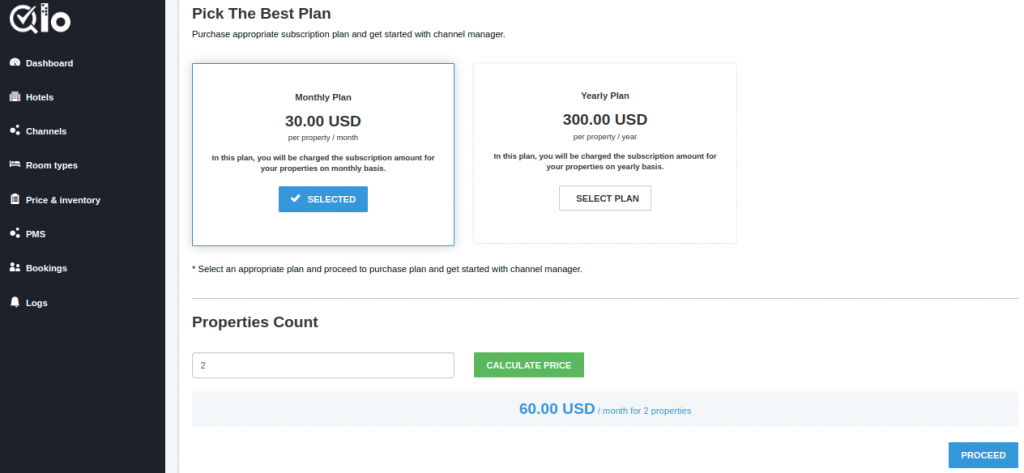Click the Bookings people icon
Viewport: 1024px width, 473px height.
(x=15, y=268)
